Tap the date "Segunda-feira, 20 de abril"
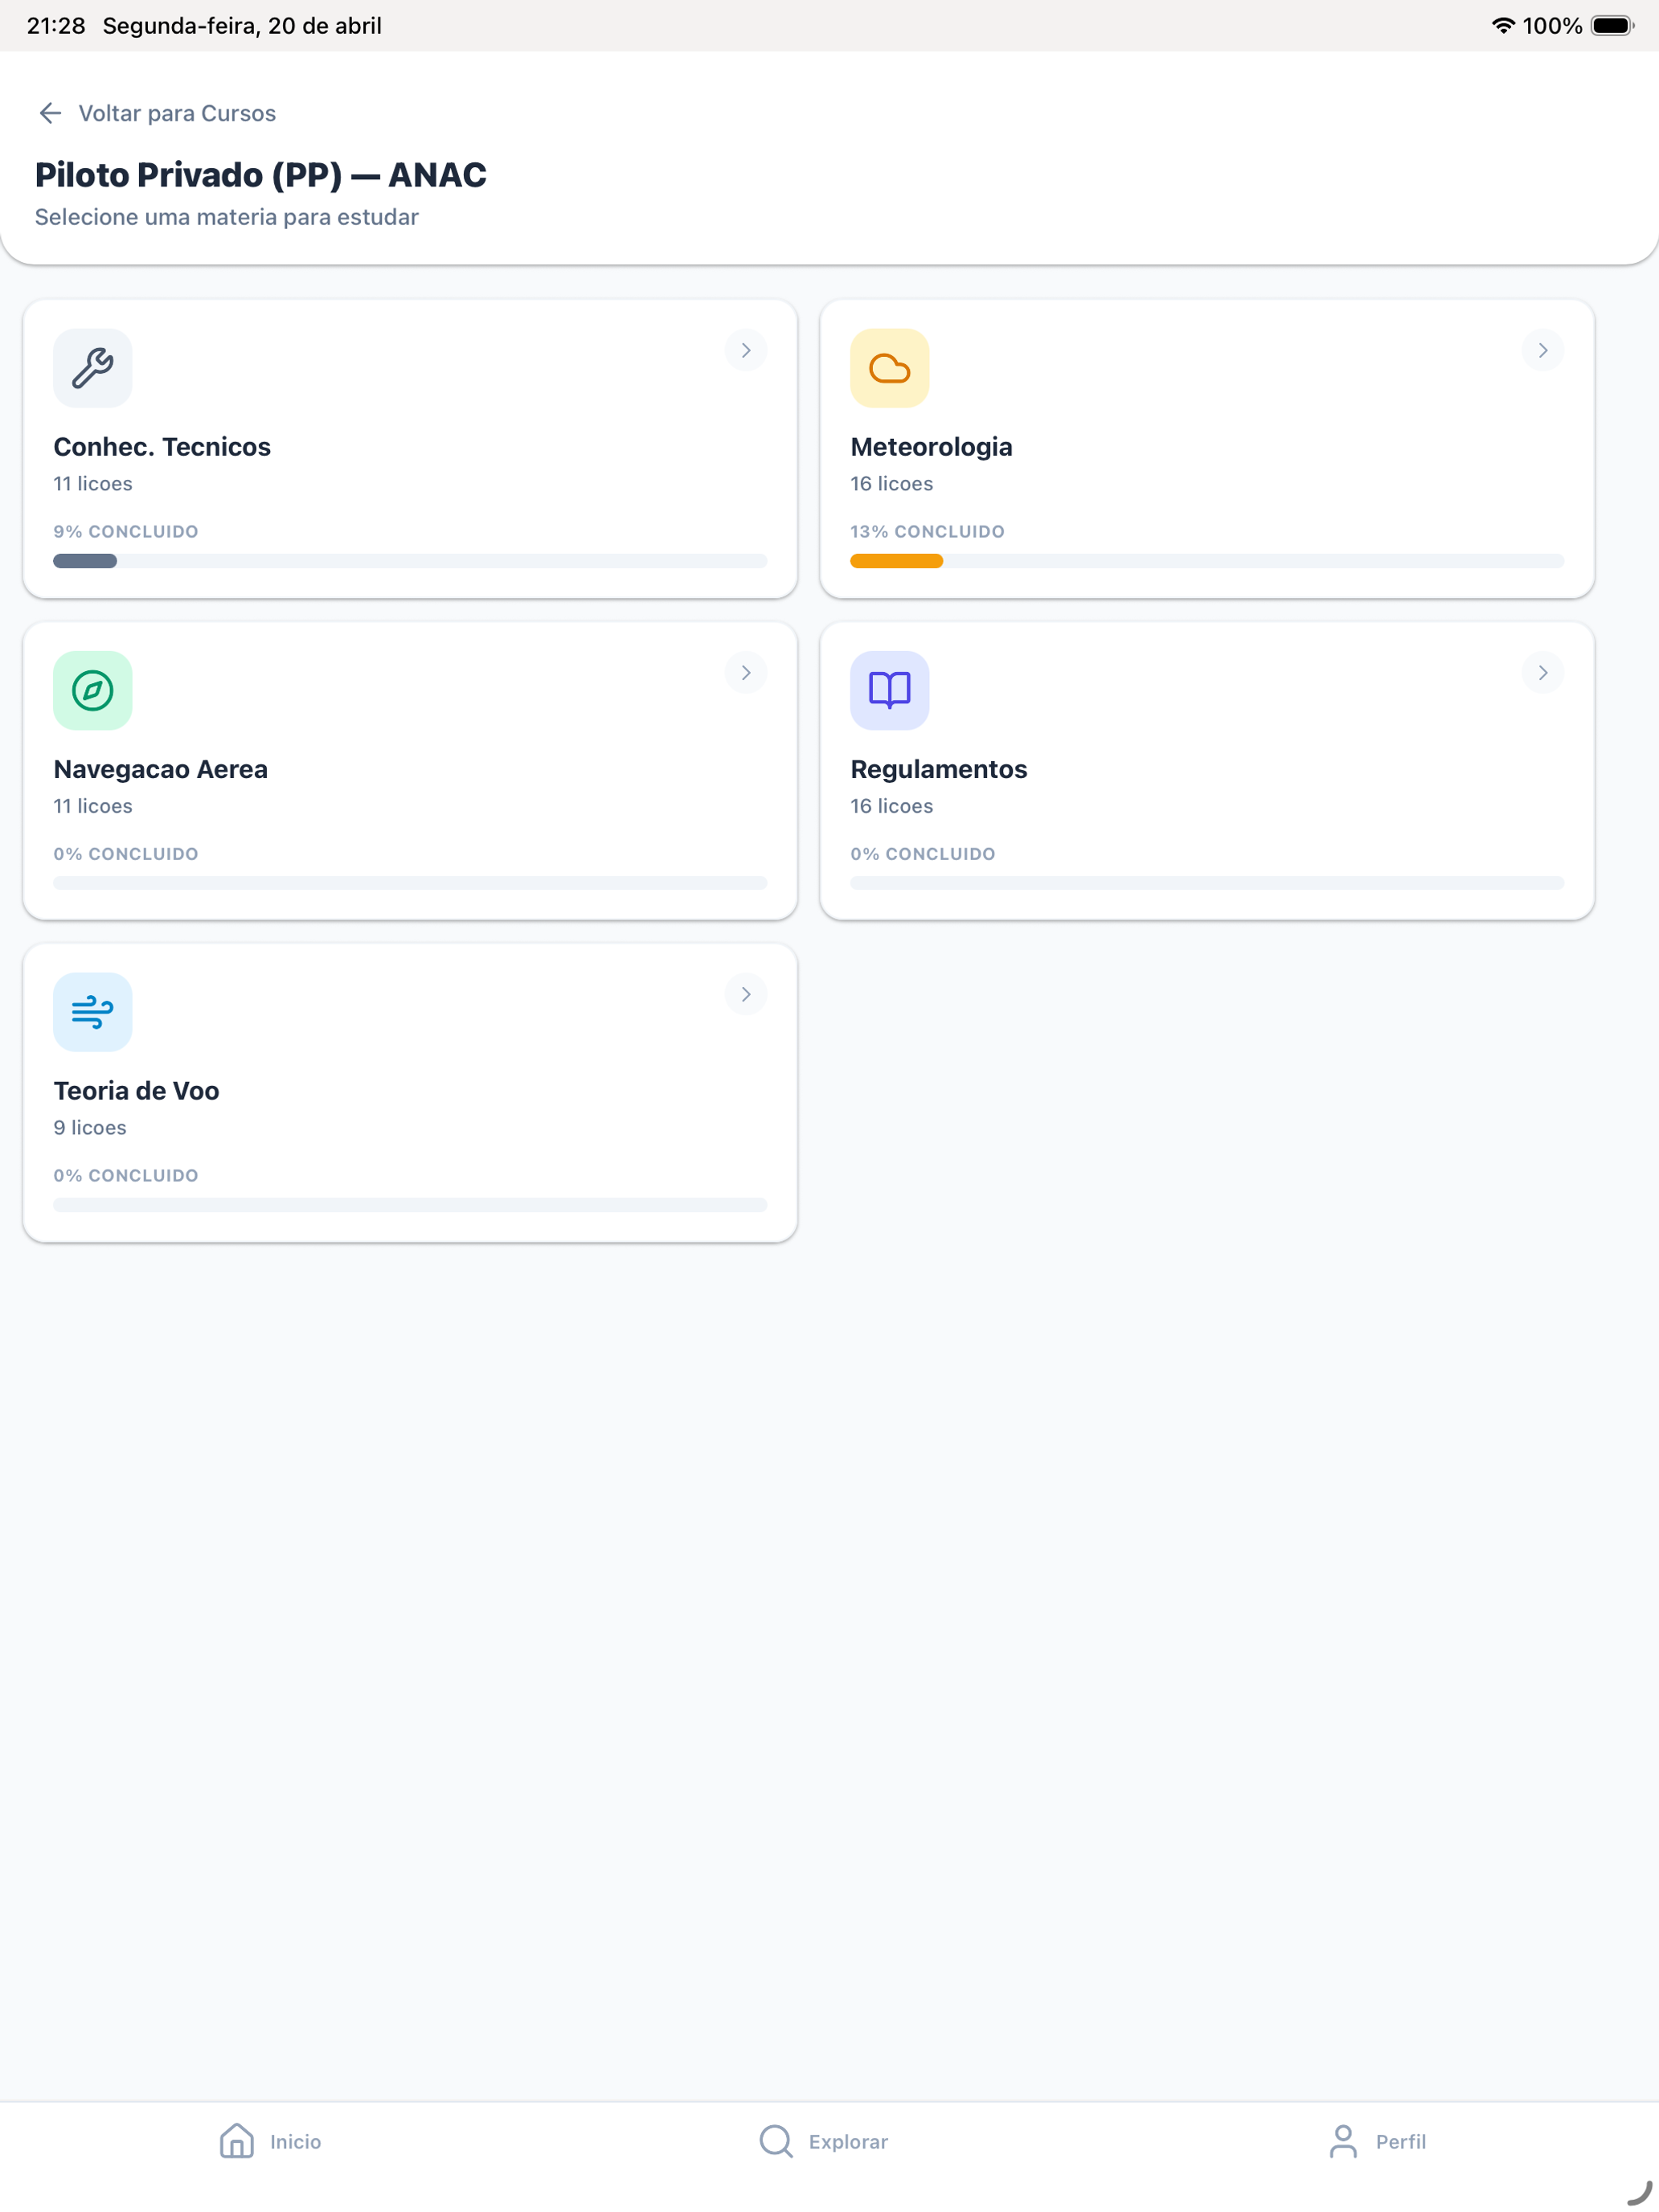 coord(242,26)
